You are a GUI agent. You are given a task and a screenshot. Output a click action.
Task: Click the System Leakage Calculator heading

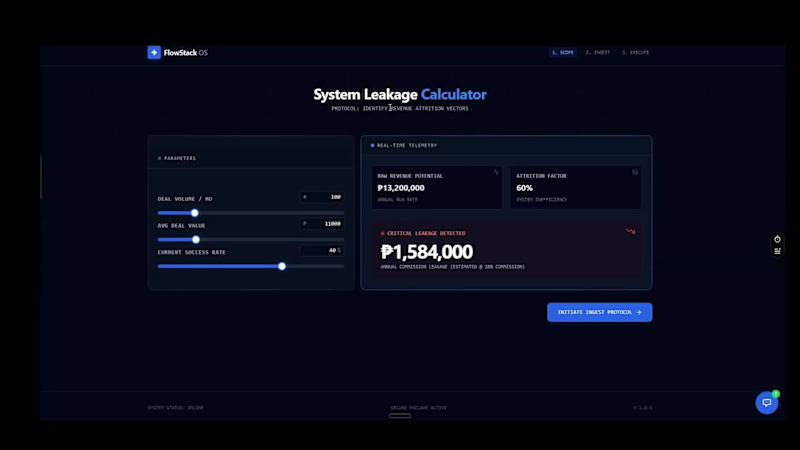[400, 94]
